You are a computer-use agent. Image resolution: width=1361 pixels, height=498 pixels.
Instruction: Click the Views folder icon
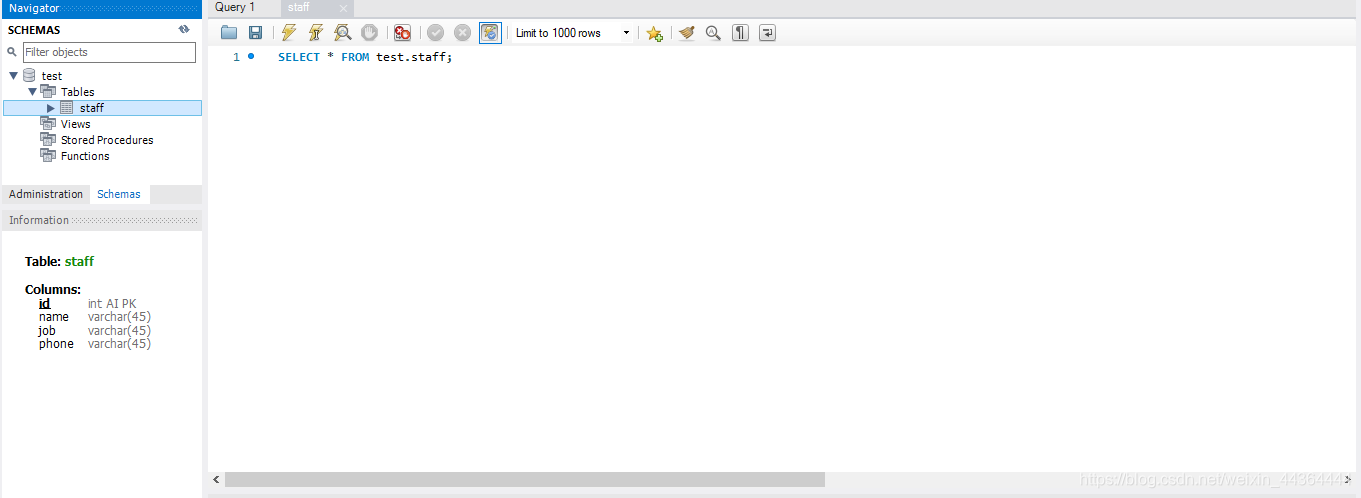pyautogui.click(x=48, y=123)
